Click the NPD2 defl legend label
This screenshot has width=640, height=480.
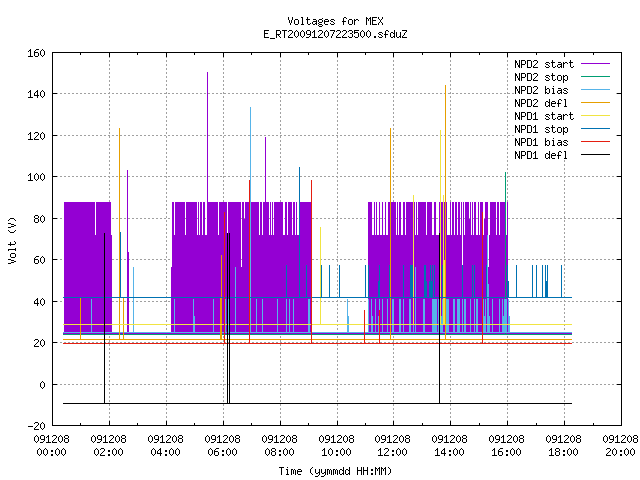(541, 103)
